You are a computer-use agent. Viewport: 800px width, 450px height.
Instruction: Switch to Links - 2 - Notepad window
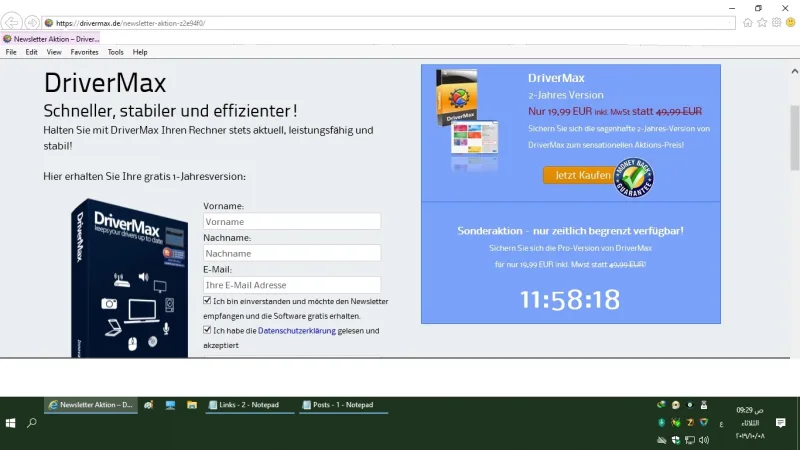pyautogui.click(x=249, y=405)
